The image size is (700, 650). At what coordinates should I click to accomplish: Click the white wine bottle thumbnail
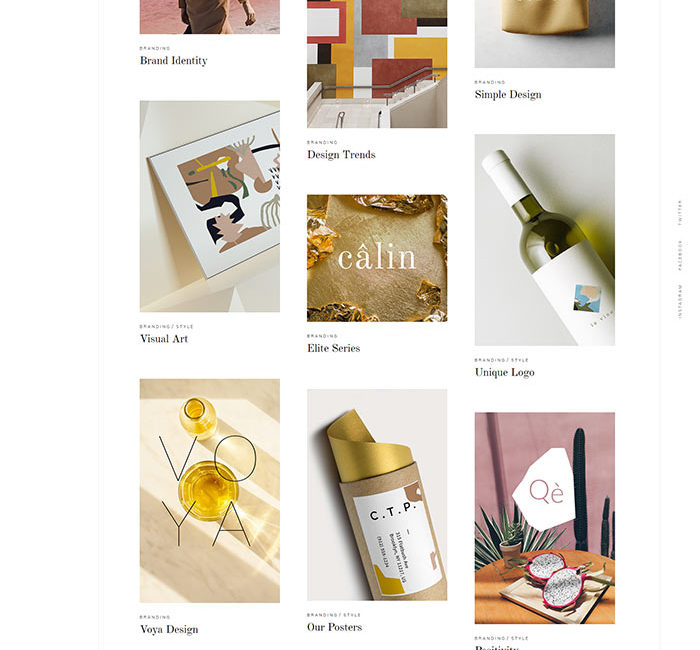point(545,240)
